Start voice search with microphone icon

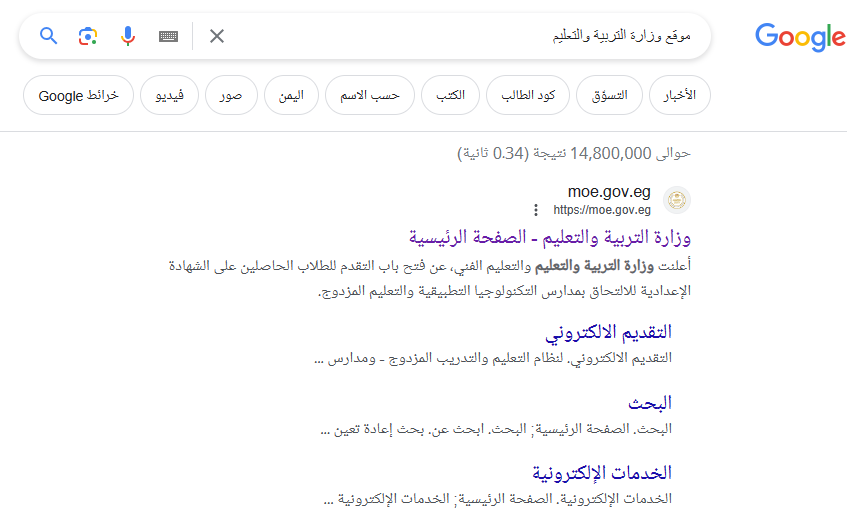pyautogui.click(x=128, y=36)
